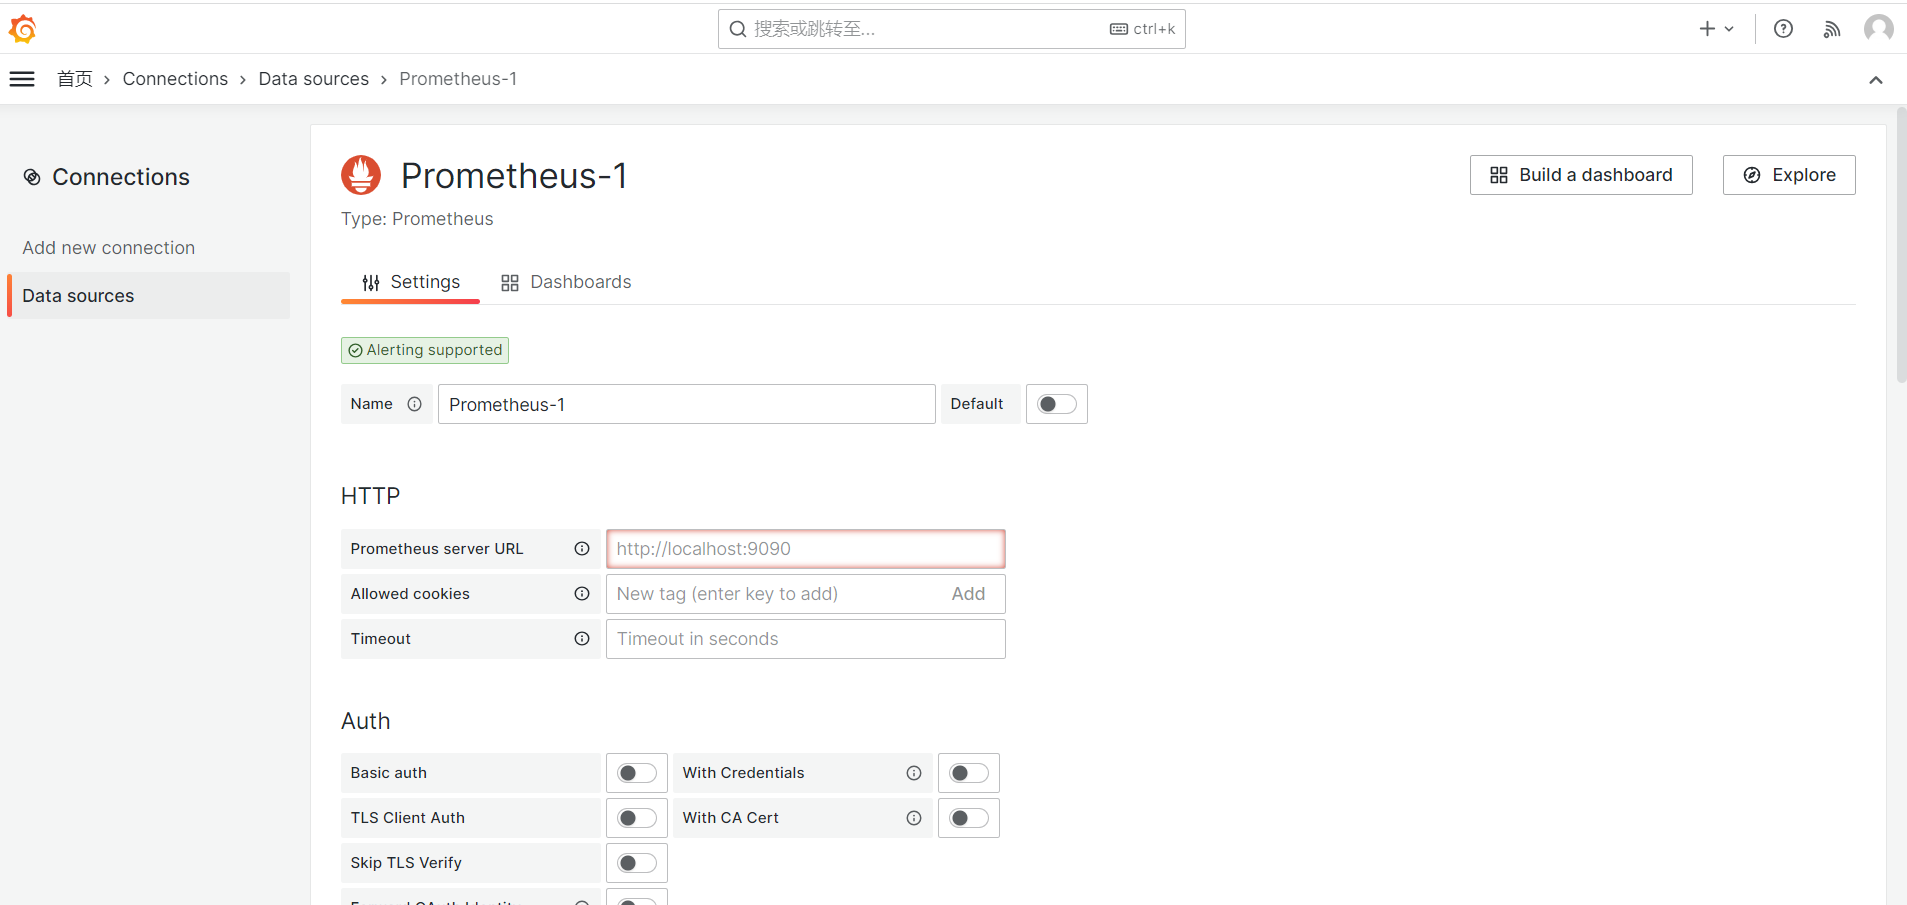The image size is (1907, 905).
Task: Click the Auth section heading
Action: [366, 721]
